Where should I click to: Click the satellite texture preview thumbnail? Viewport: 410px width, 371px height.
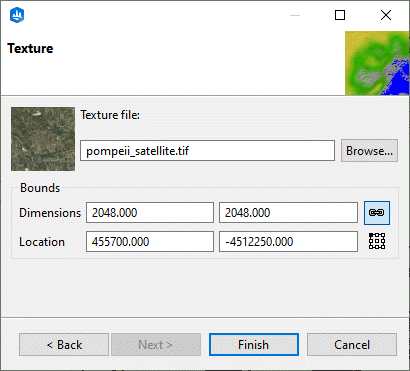point(43,139)
